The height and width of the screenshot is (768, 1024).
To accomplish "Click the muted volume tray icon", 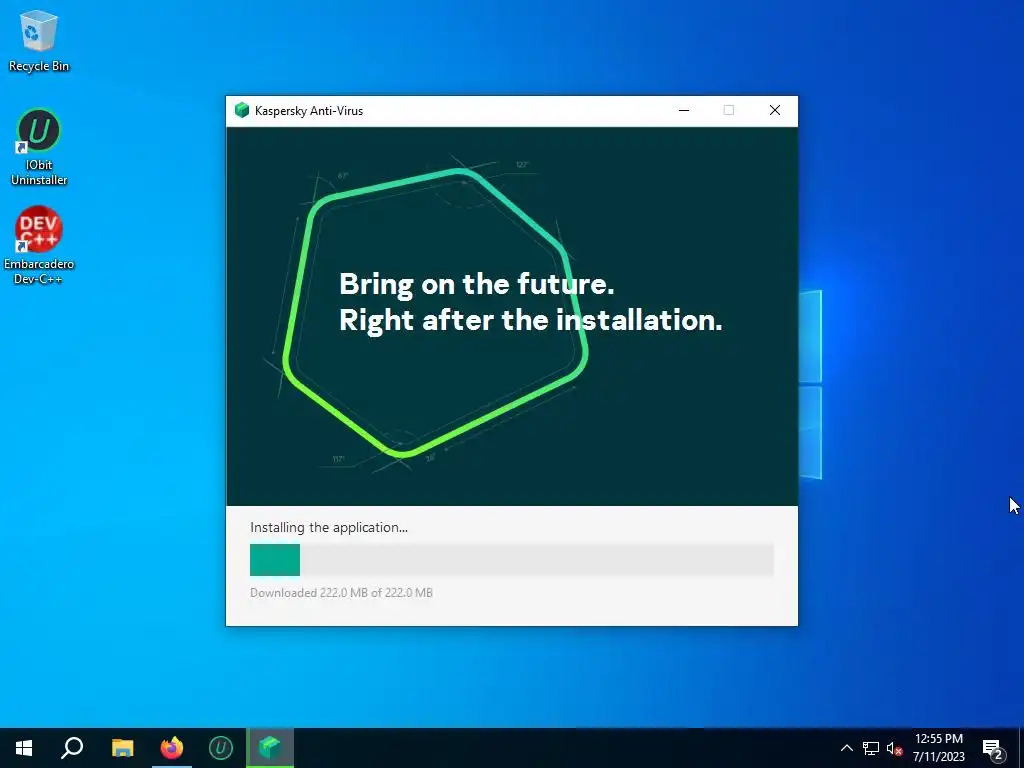I will [894, 748].
